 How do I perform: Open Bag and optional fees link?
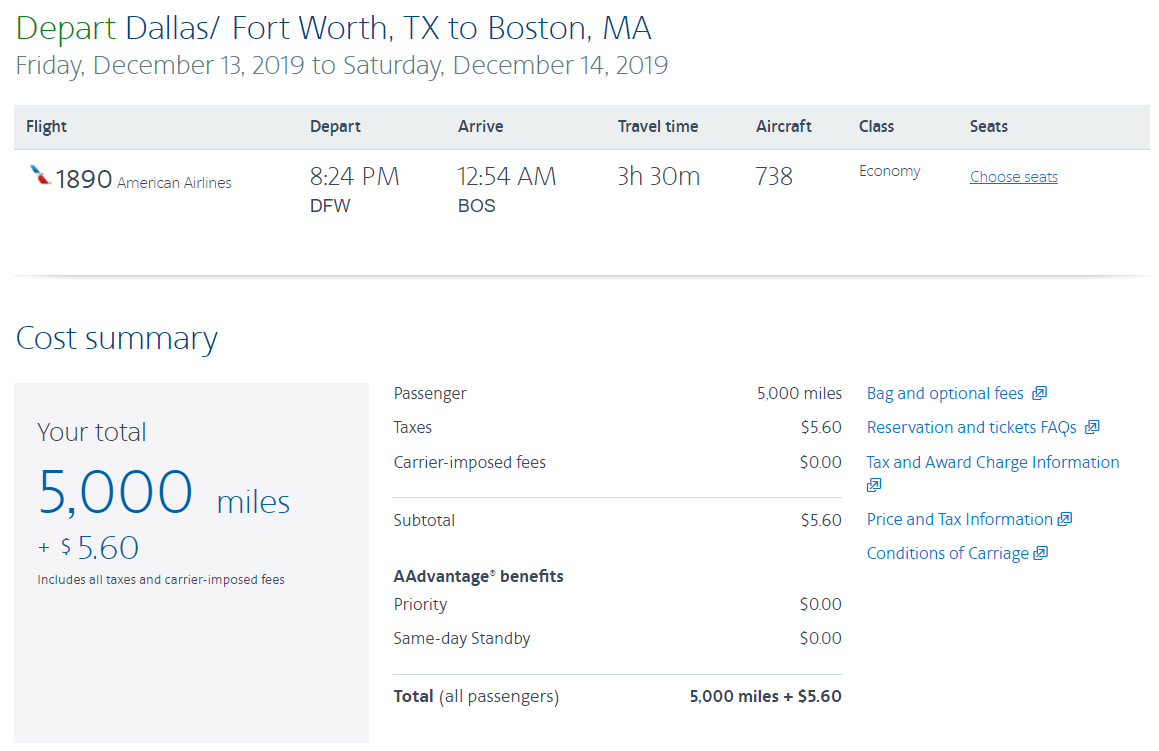click(x=945, y=393)
